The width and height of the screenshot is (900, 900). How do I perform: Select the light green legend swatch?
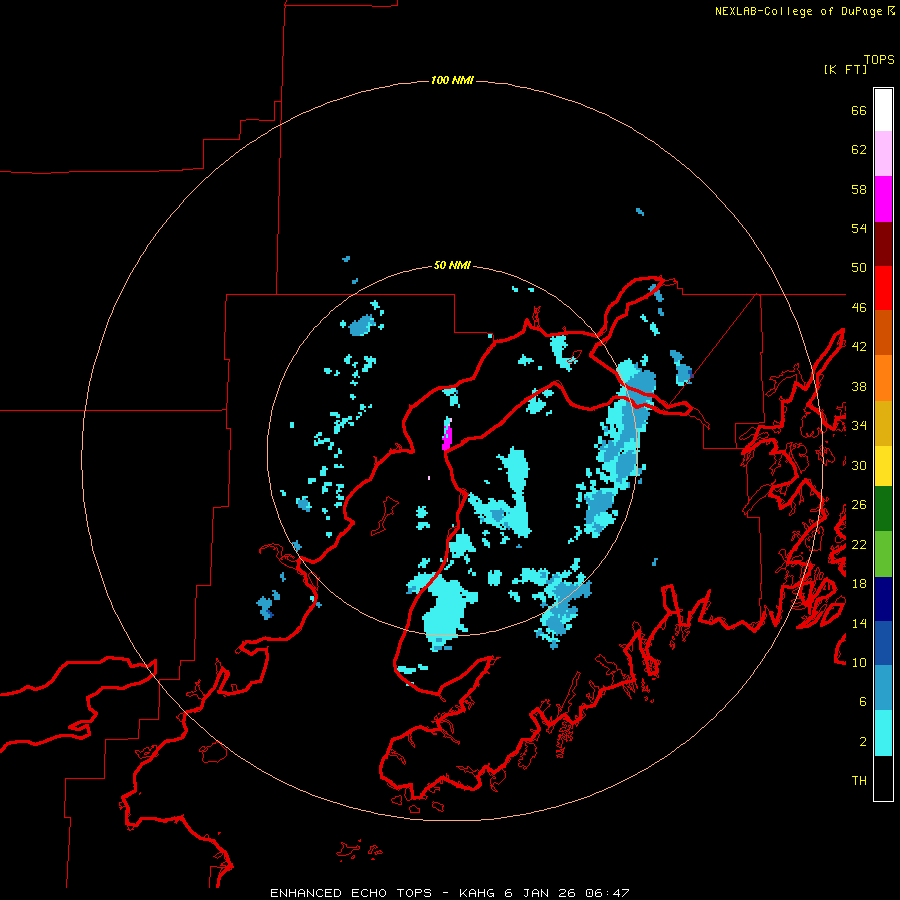click(x=883, y=554)
